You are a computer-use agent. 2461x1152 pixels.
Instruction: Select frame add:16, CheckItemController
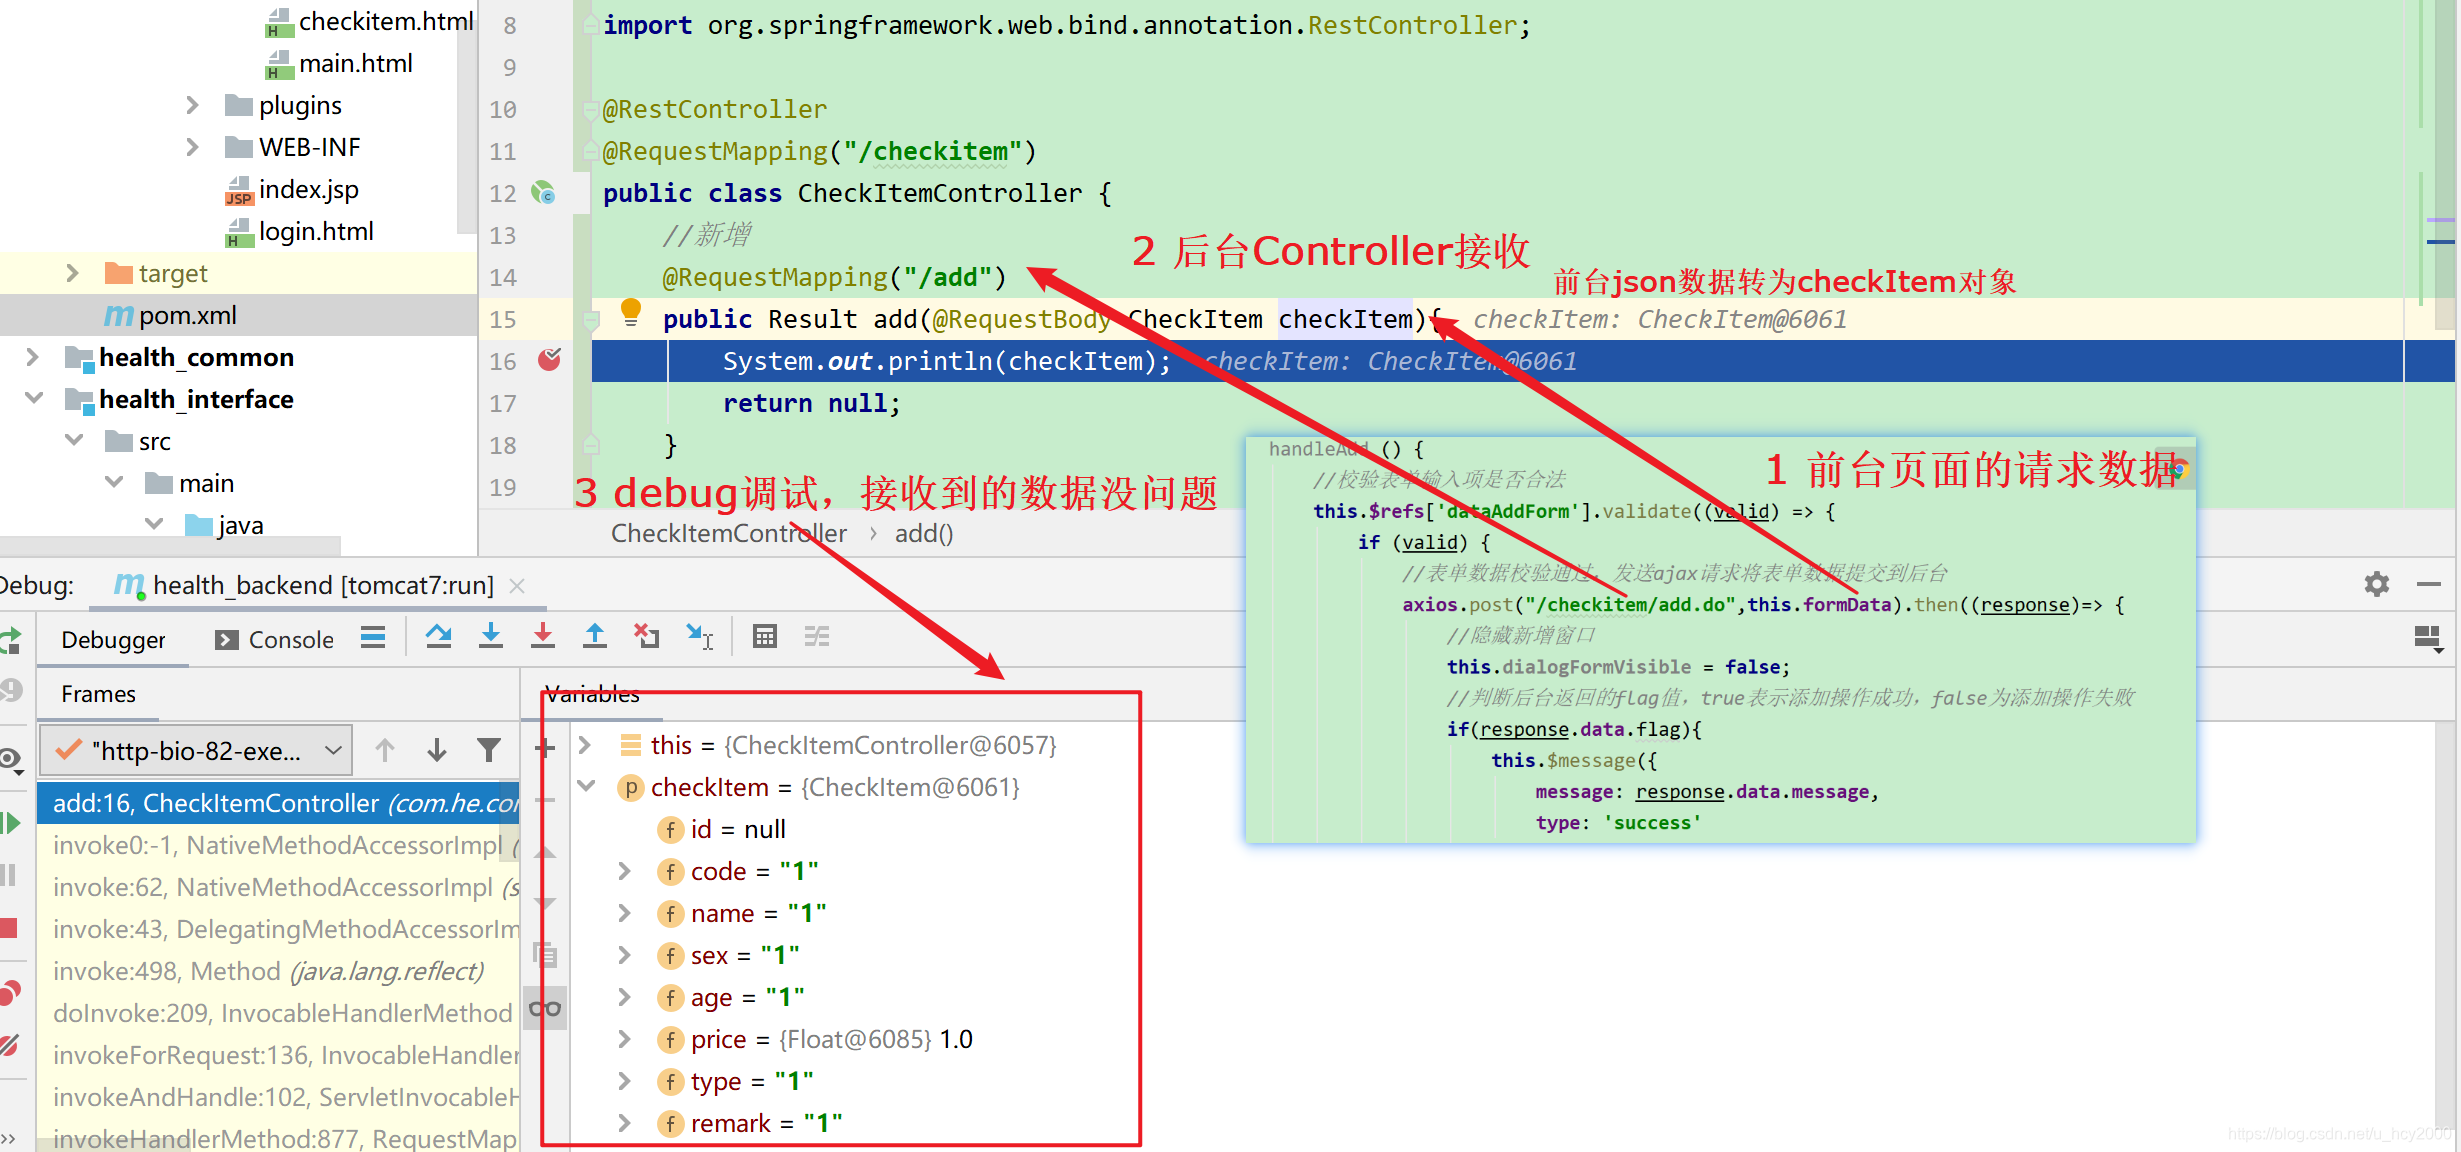coord(278,803)
